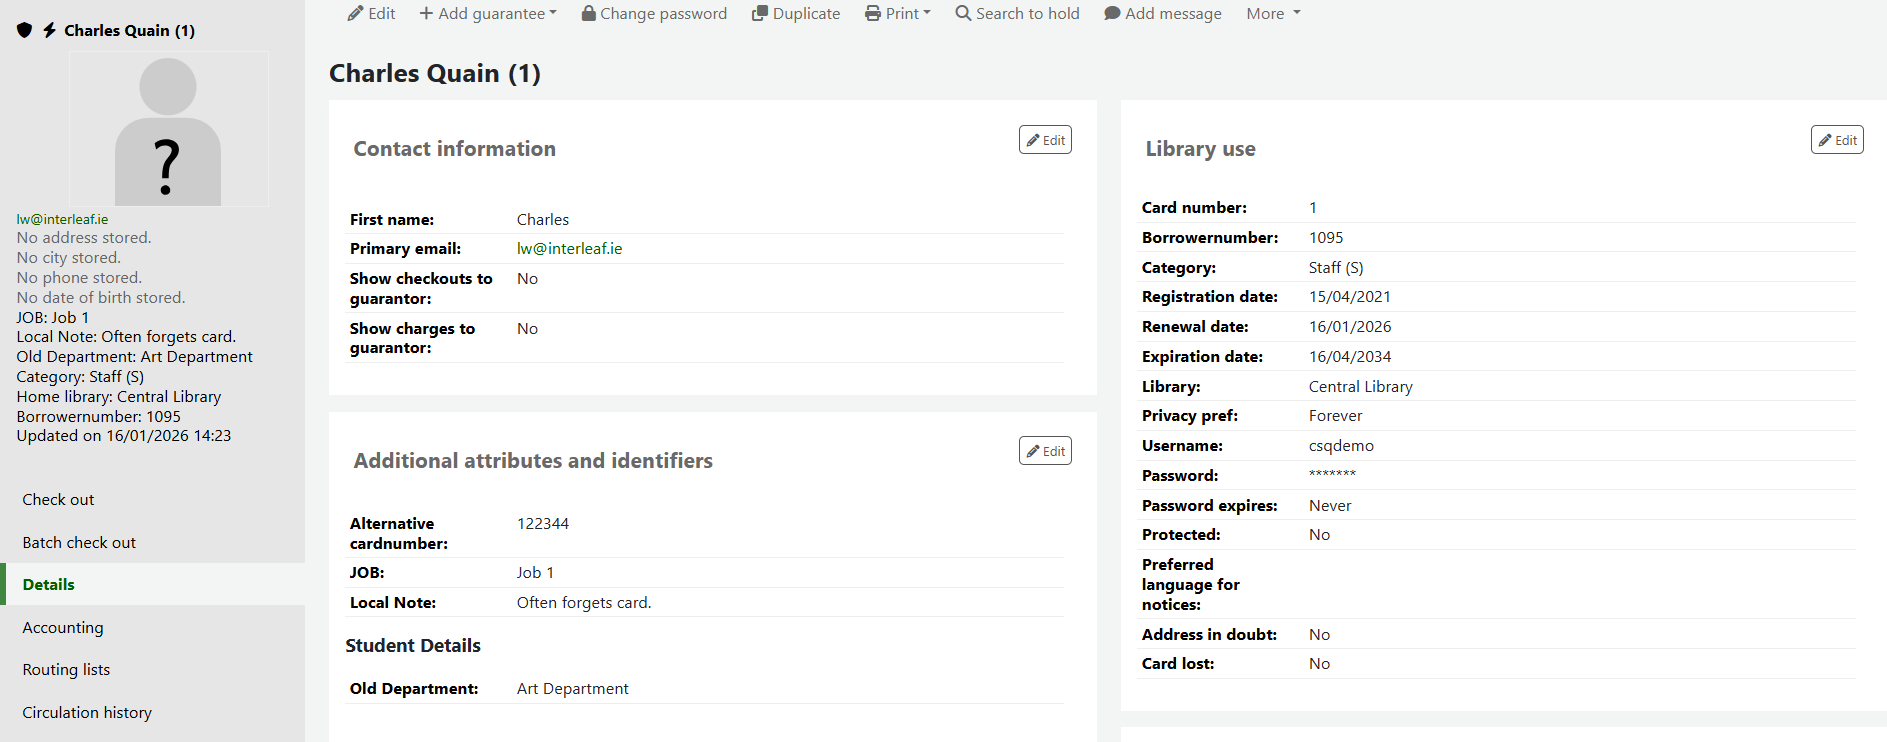This screenshot has width=1887, height=742.
Task: Select Routing lists in side menu
Action: pyautogui.click(x=66, y=670)
